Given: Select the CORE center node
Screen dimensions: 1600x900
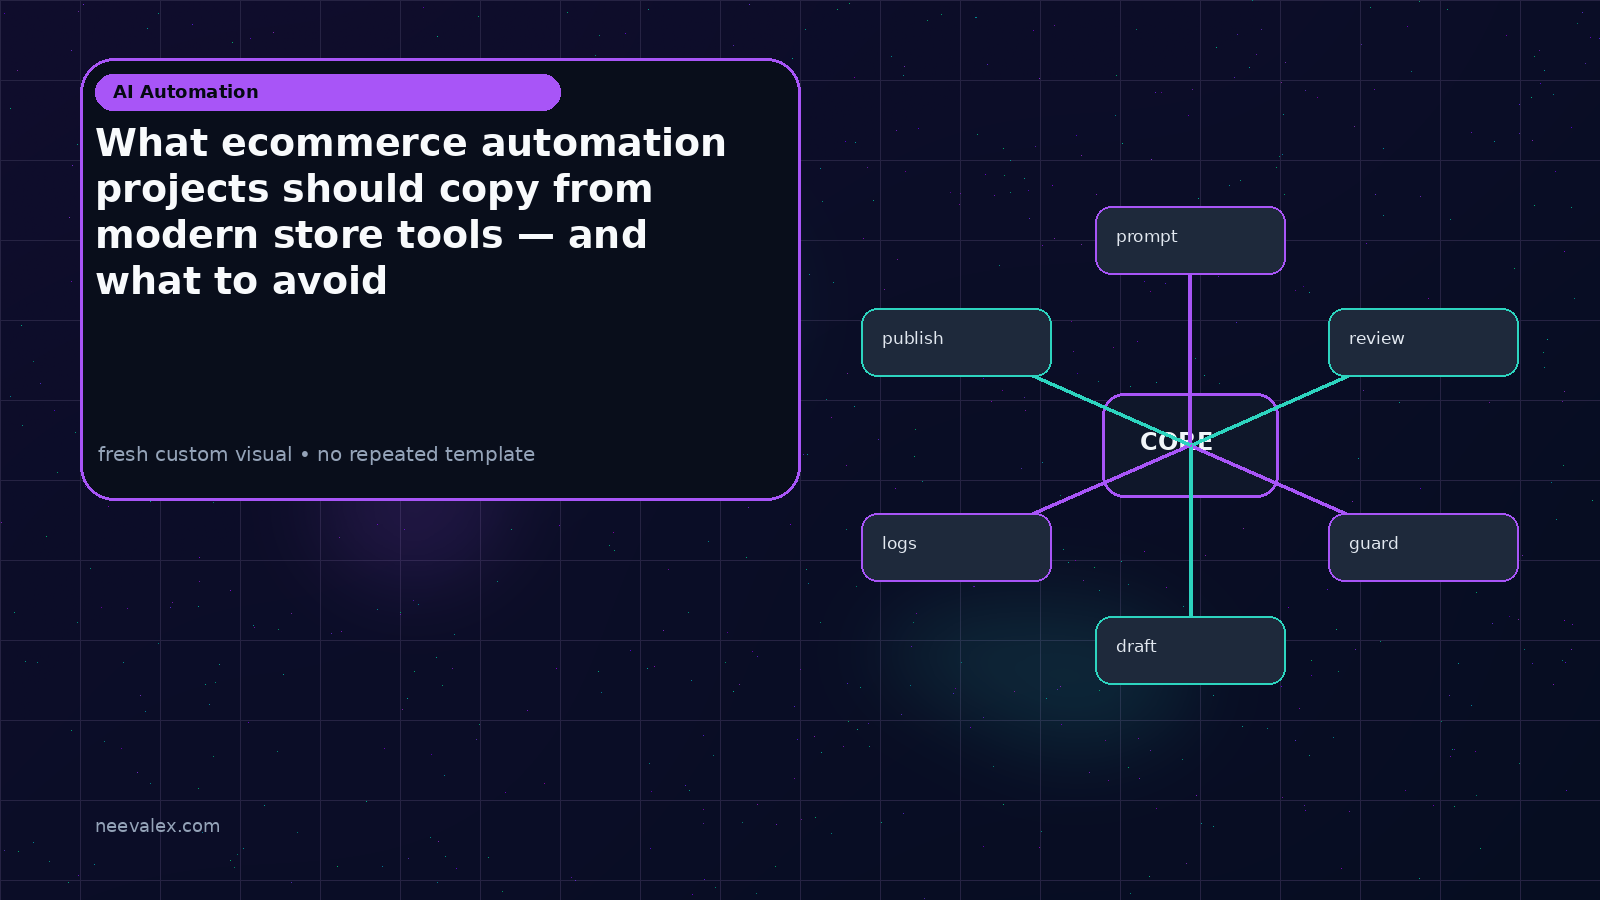Looking at the screenshot, I should coord(1190,445).
